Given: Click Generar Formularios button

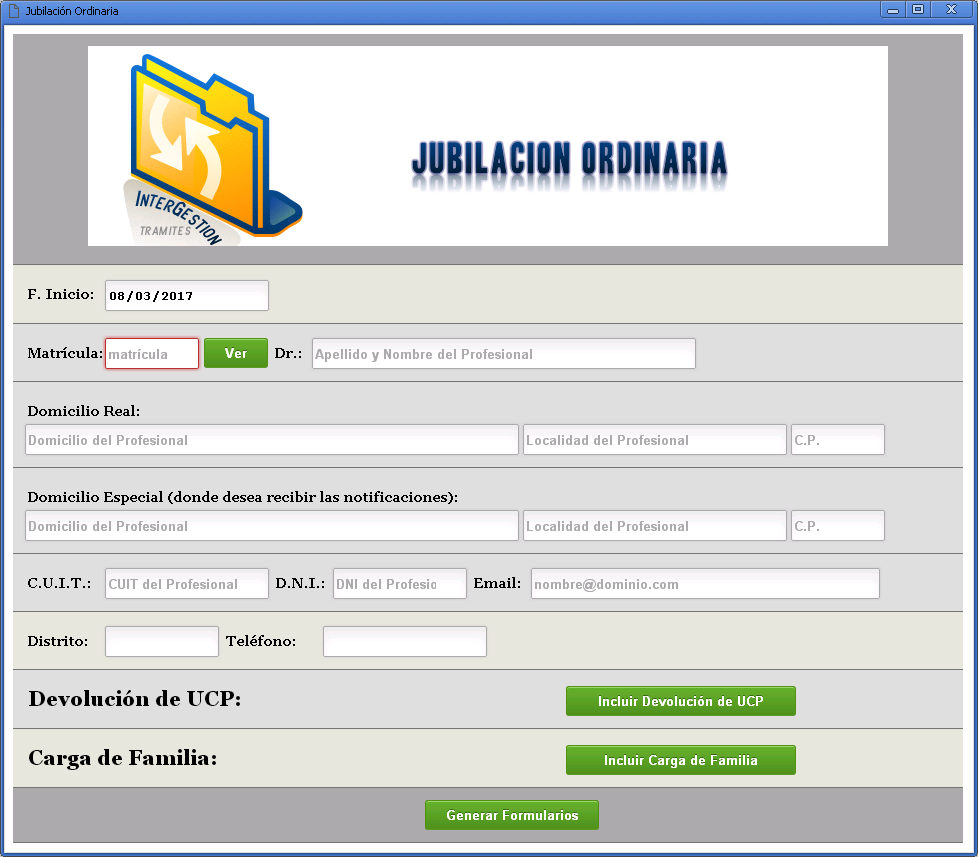Looking at the screenshot, I should click(x=512, y=815).
